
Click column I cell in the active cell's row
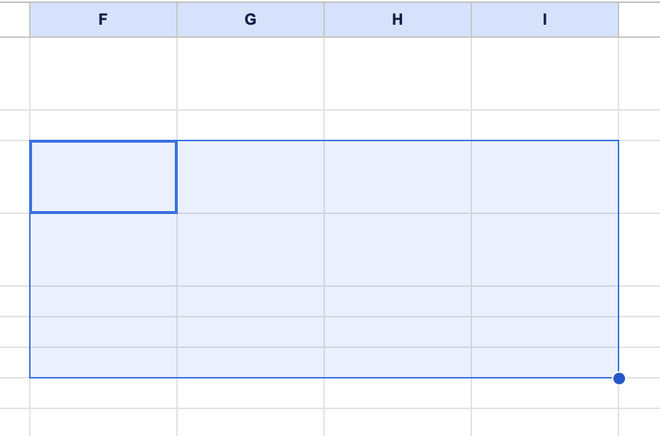point(544,176)
